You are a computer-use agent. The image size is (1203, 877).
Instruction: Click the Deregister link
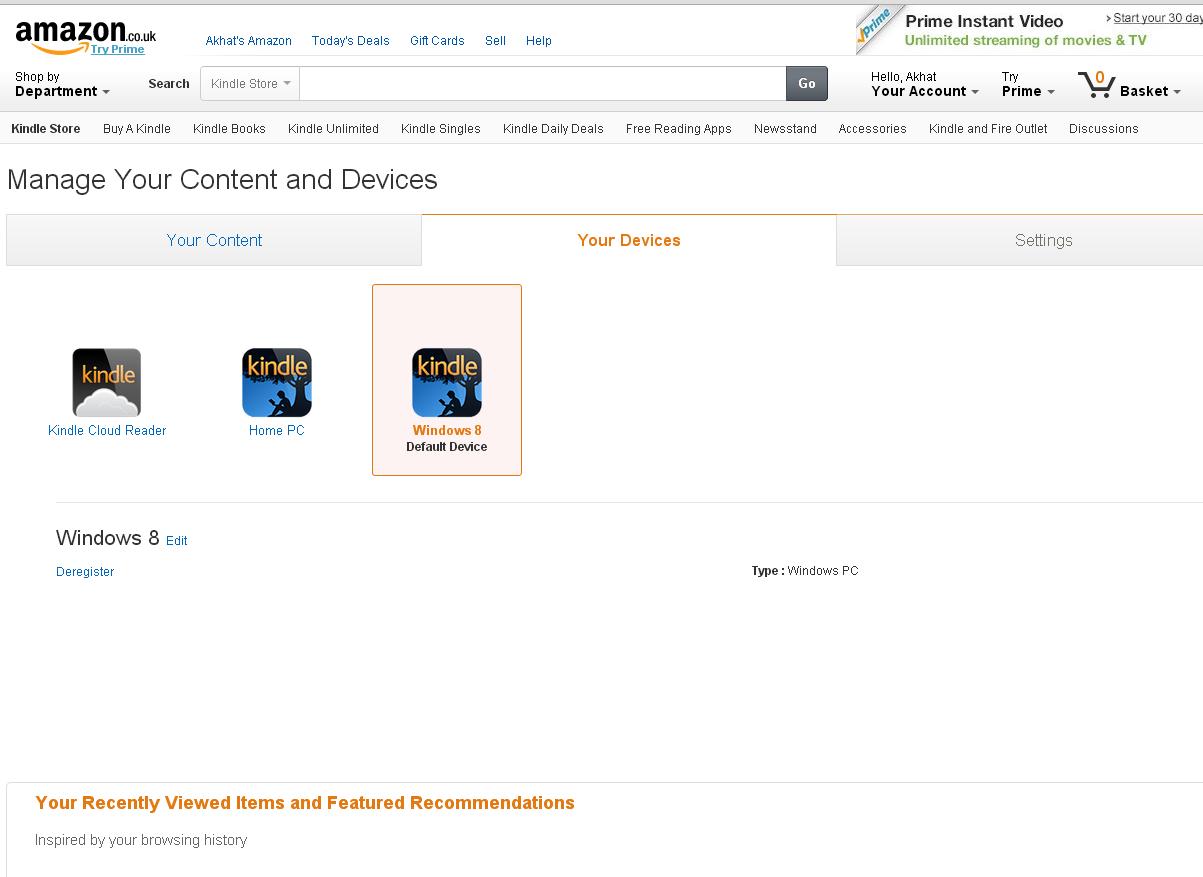coord(85,572)
